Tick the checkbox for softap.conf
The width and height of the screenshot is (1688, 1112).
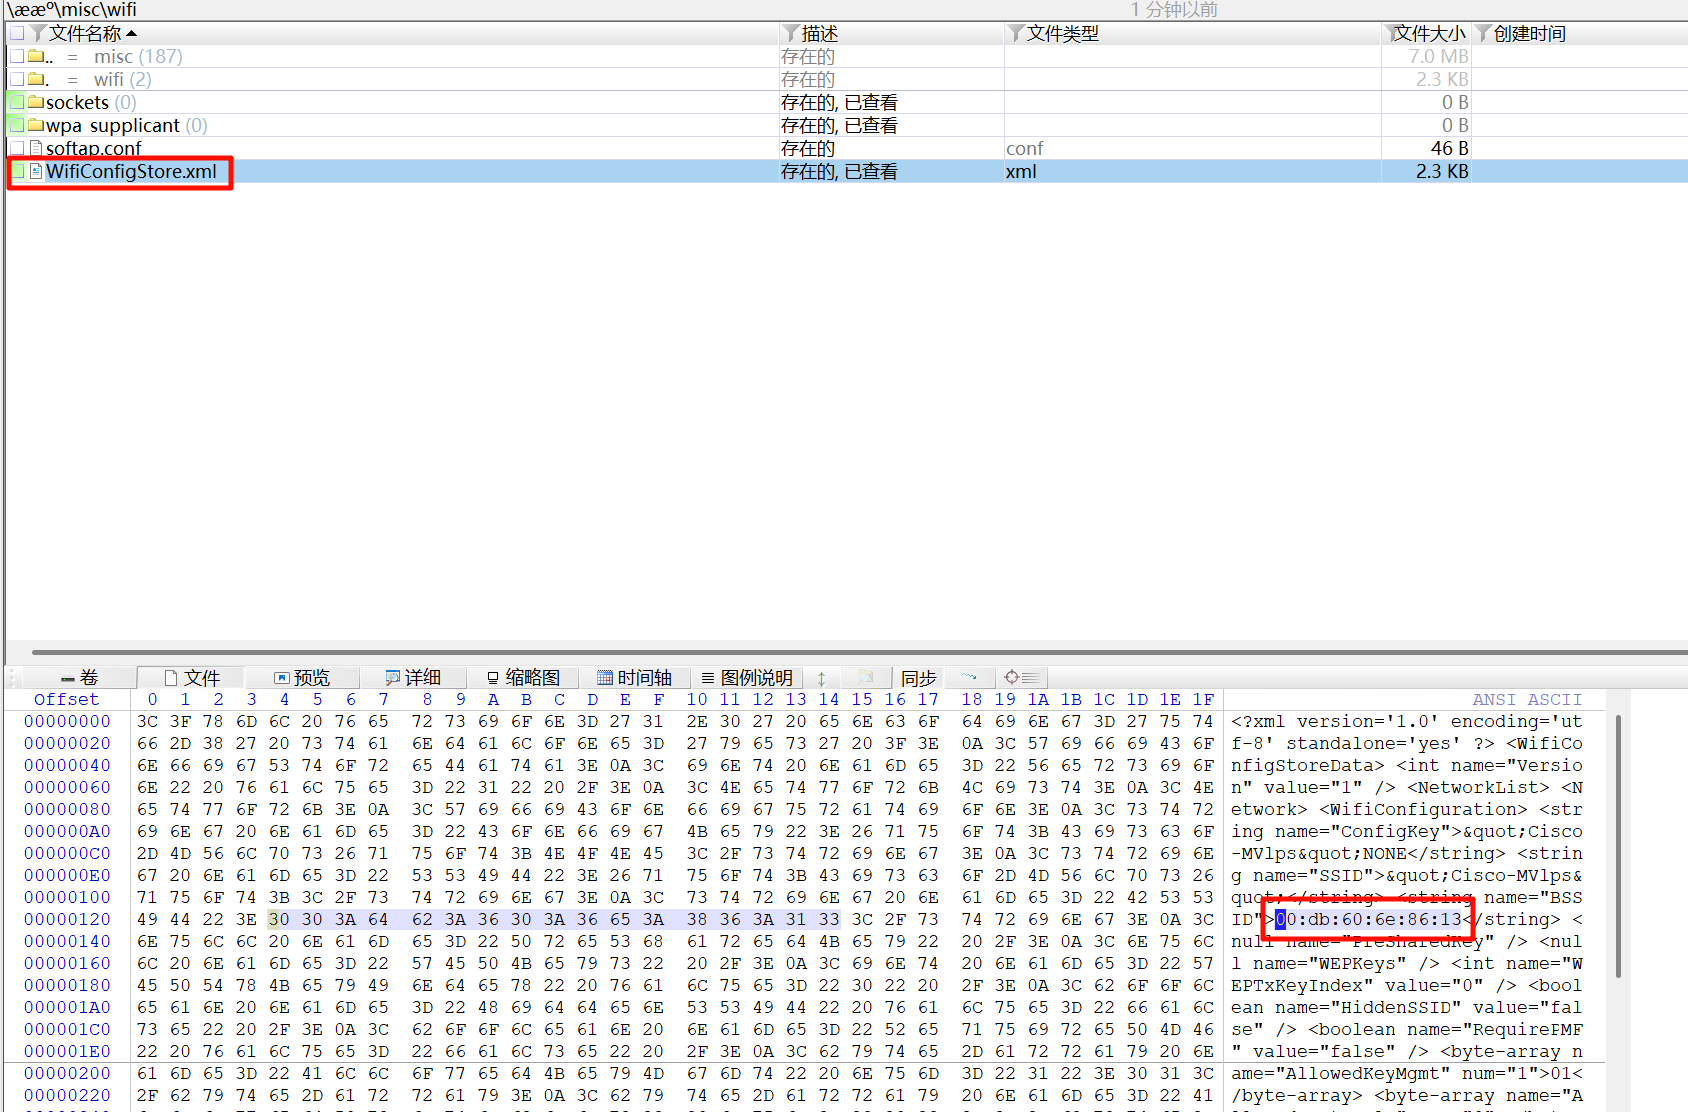point(17,148)
